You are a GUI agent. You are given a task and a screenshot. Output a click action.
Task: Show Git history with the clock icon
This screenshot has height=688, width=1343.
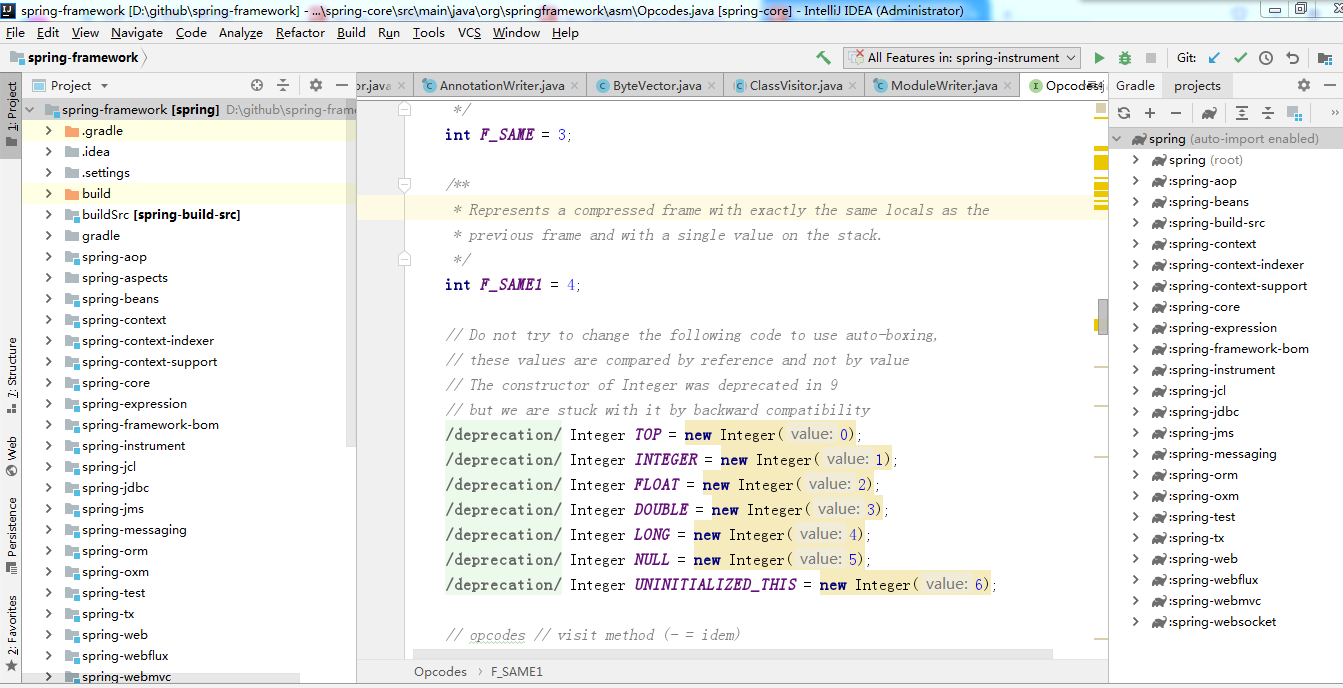point(1266,58)
